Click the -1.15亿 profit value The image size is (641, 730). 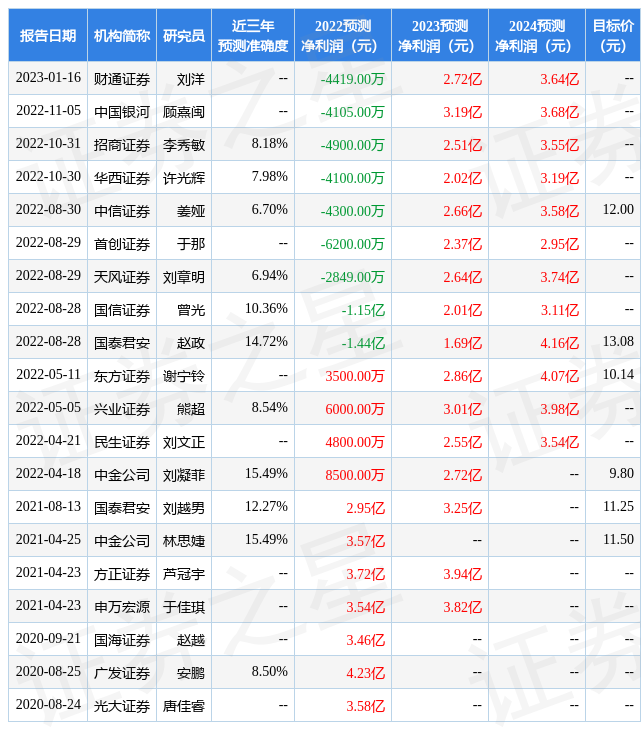pyautogui.click(x=363, y=310)
